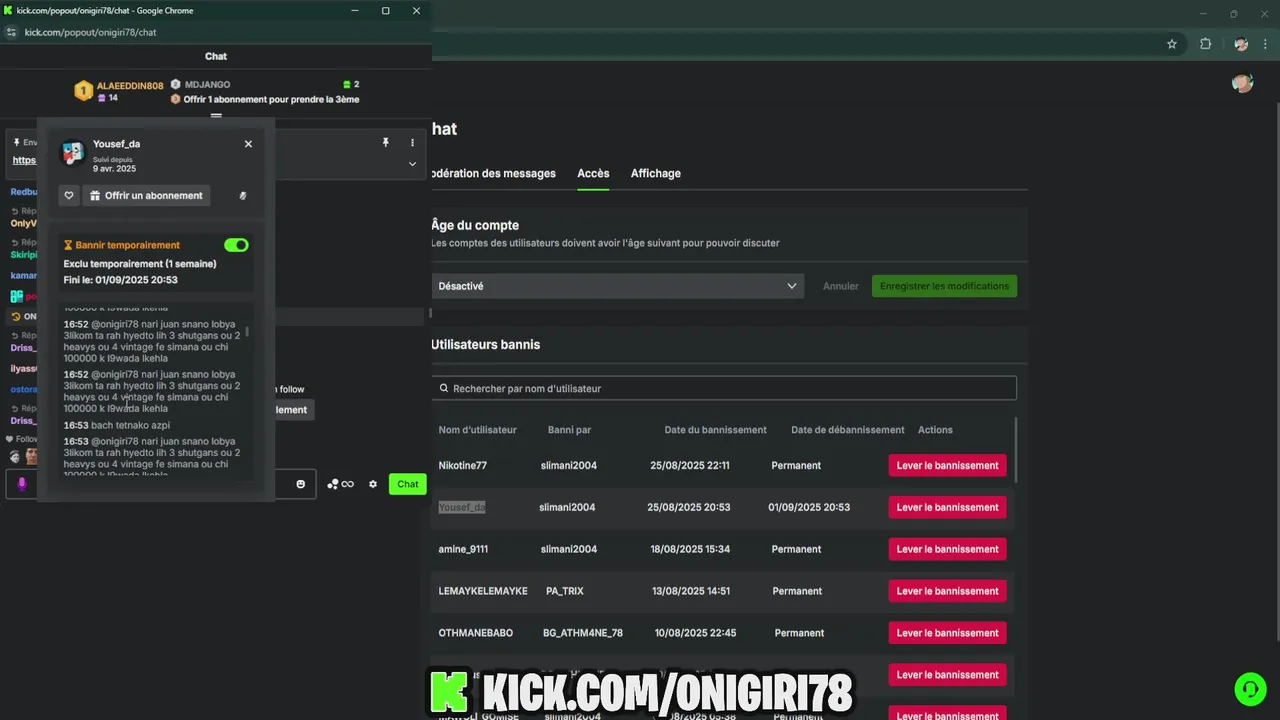
Task: Open the Chrome extensions puzzle icon
Action: click(x=1205, y=44)
